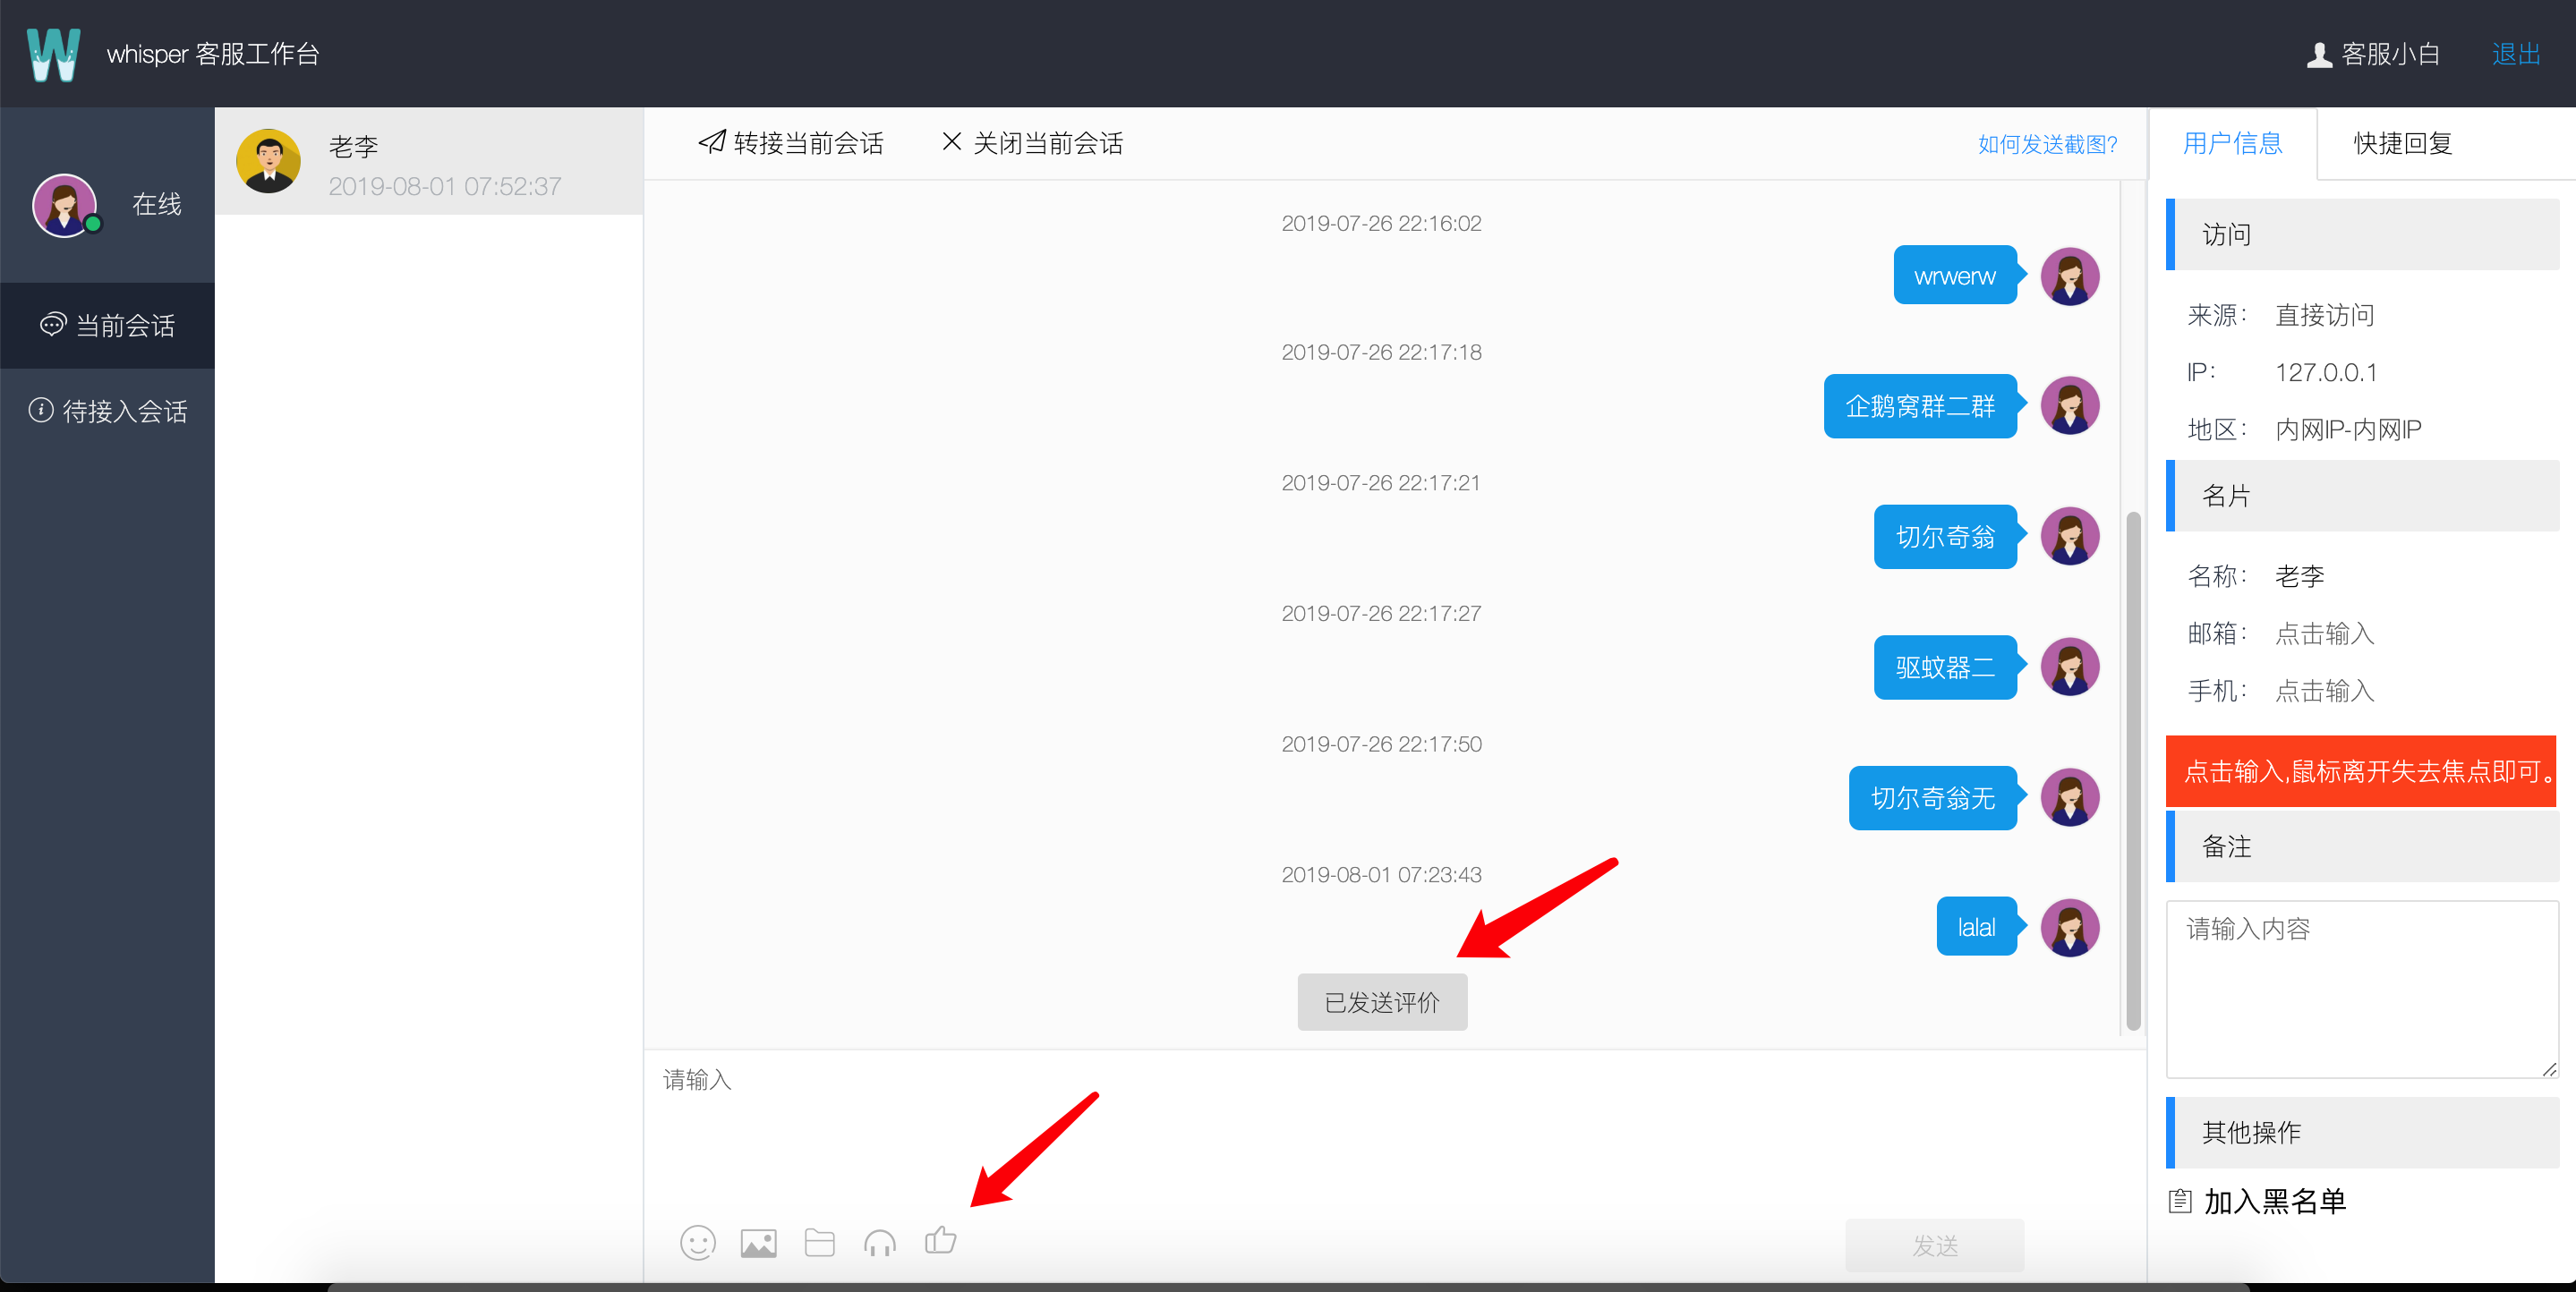This screenshot has width=2576, height=1292.
Task: Click the 访问 section header
Action: [x=2362, y=235]
